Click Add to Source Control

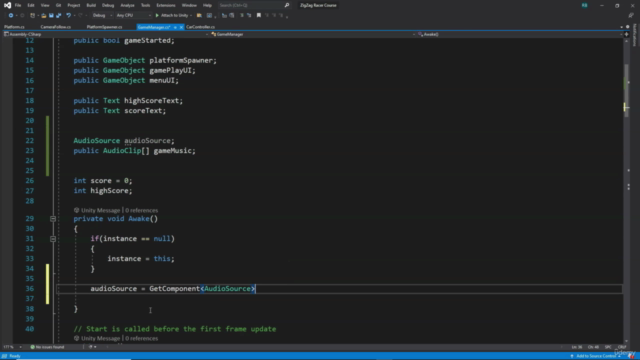[595, 356]
